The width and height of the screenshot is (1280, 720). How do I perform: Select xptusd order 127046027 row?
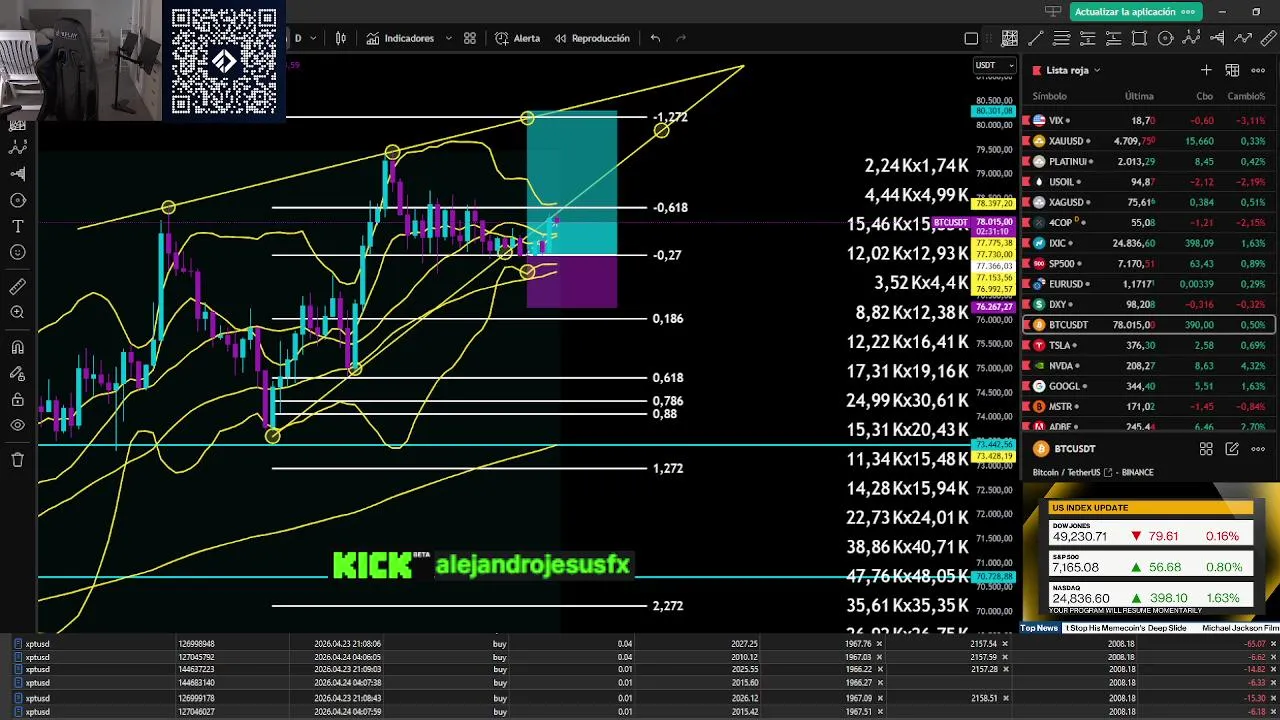640,711
